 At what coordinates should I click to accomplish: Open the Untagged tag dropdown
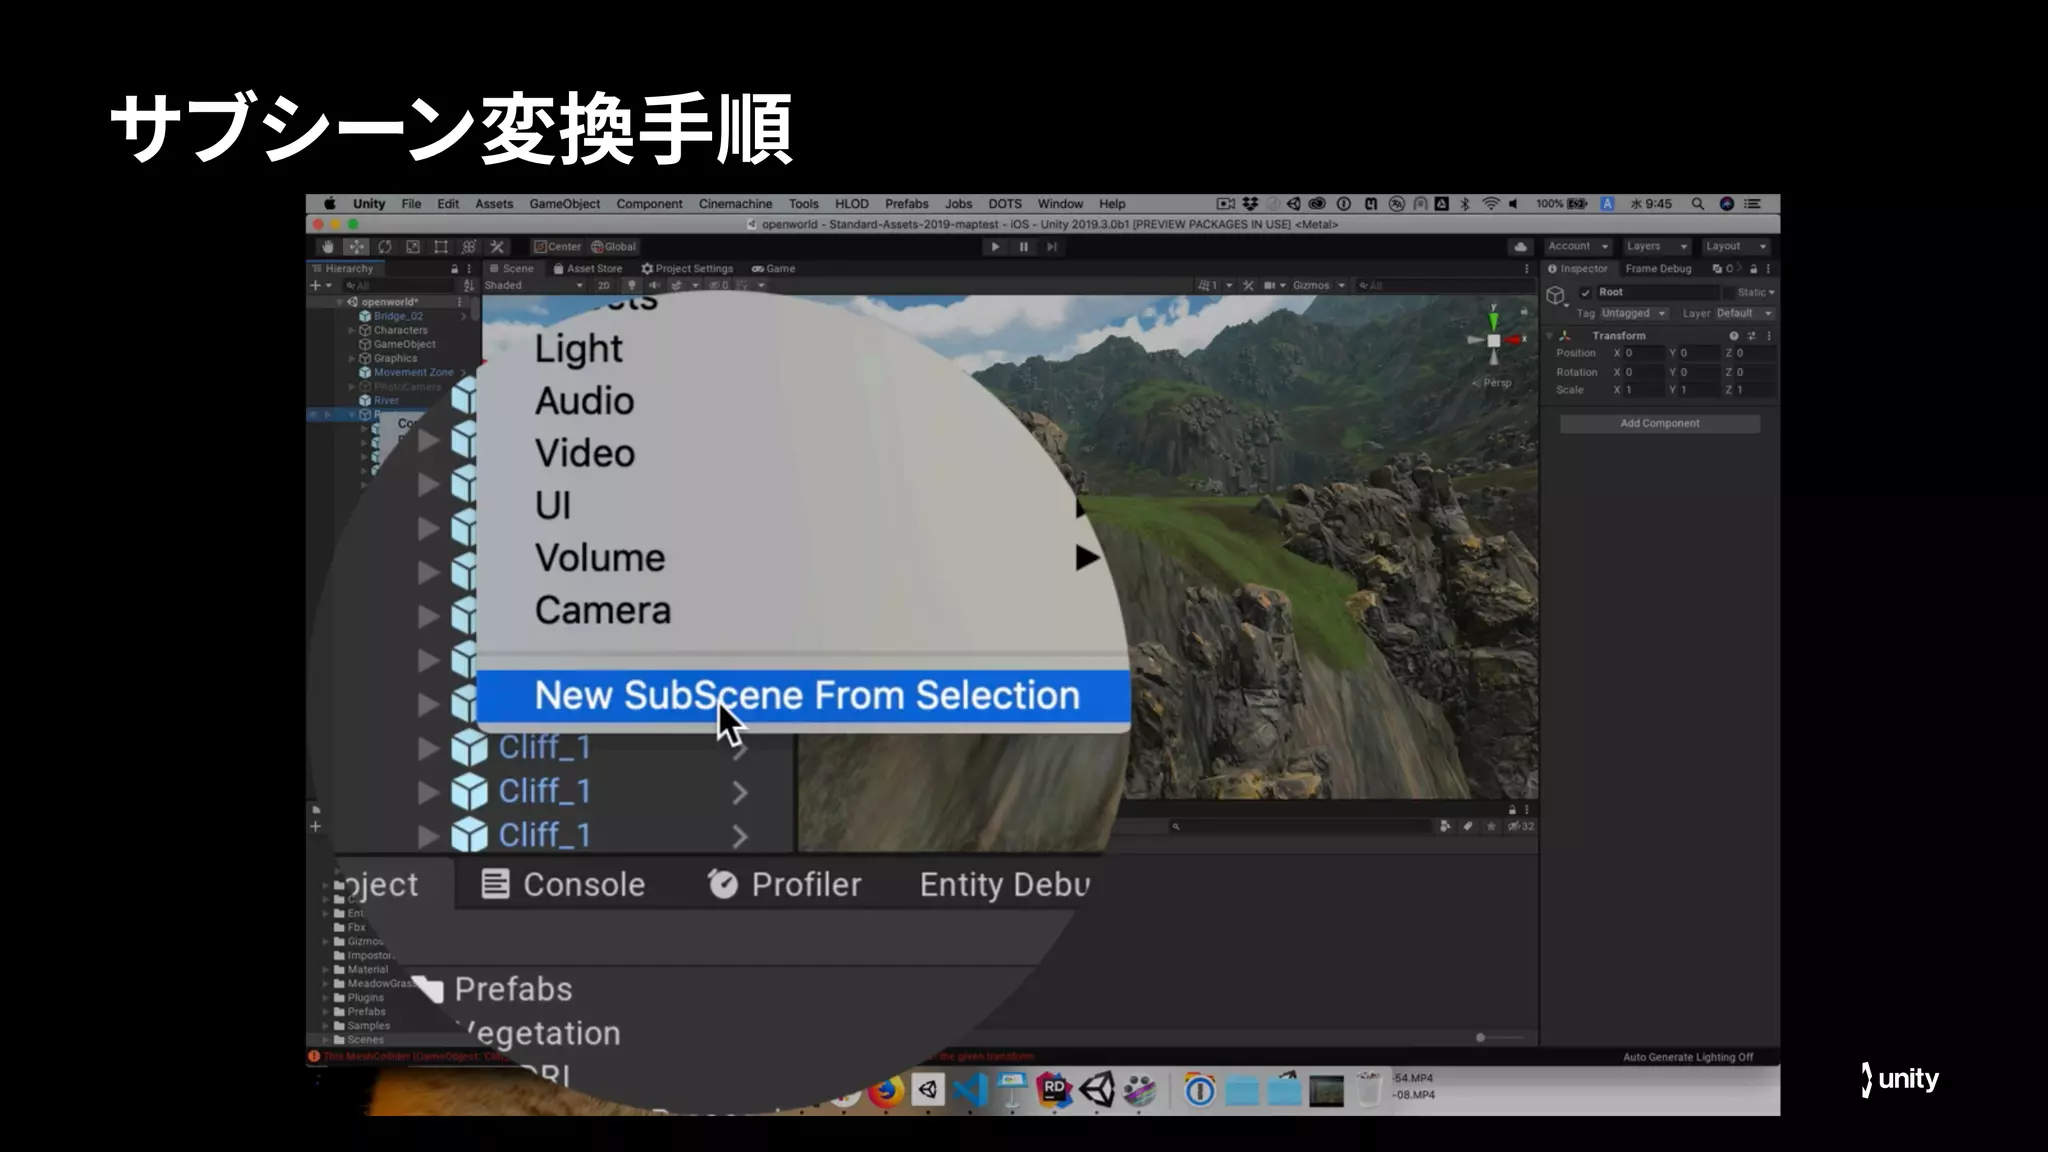[x=1632, y=314]
